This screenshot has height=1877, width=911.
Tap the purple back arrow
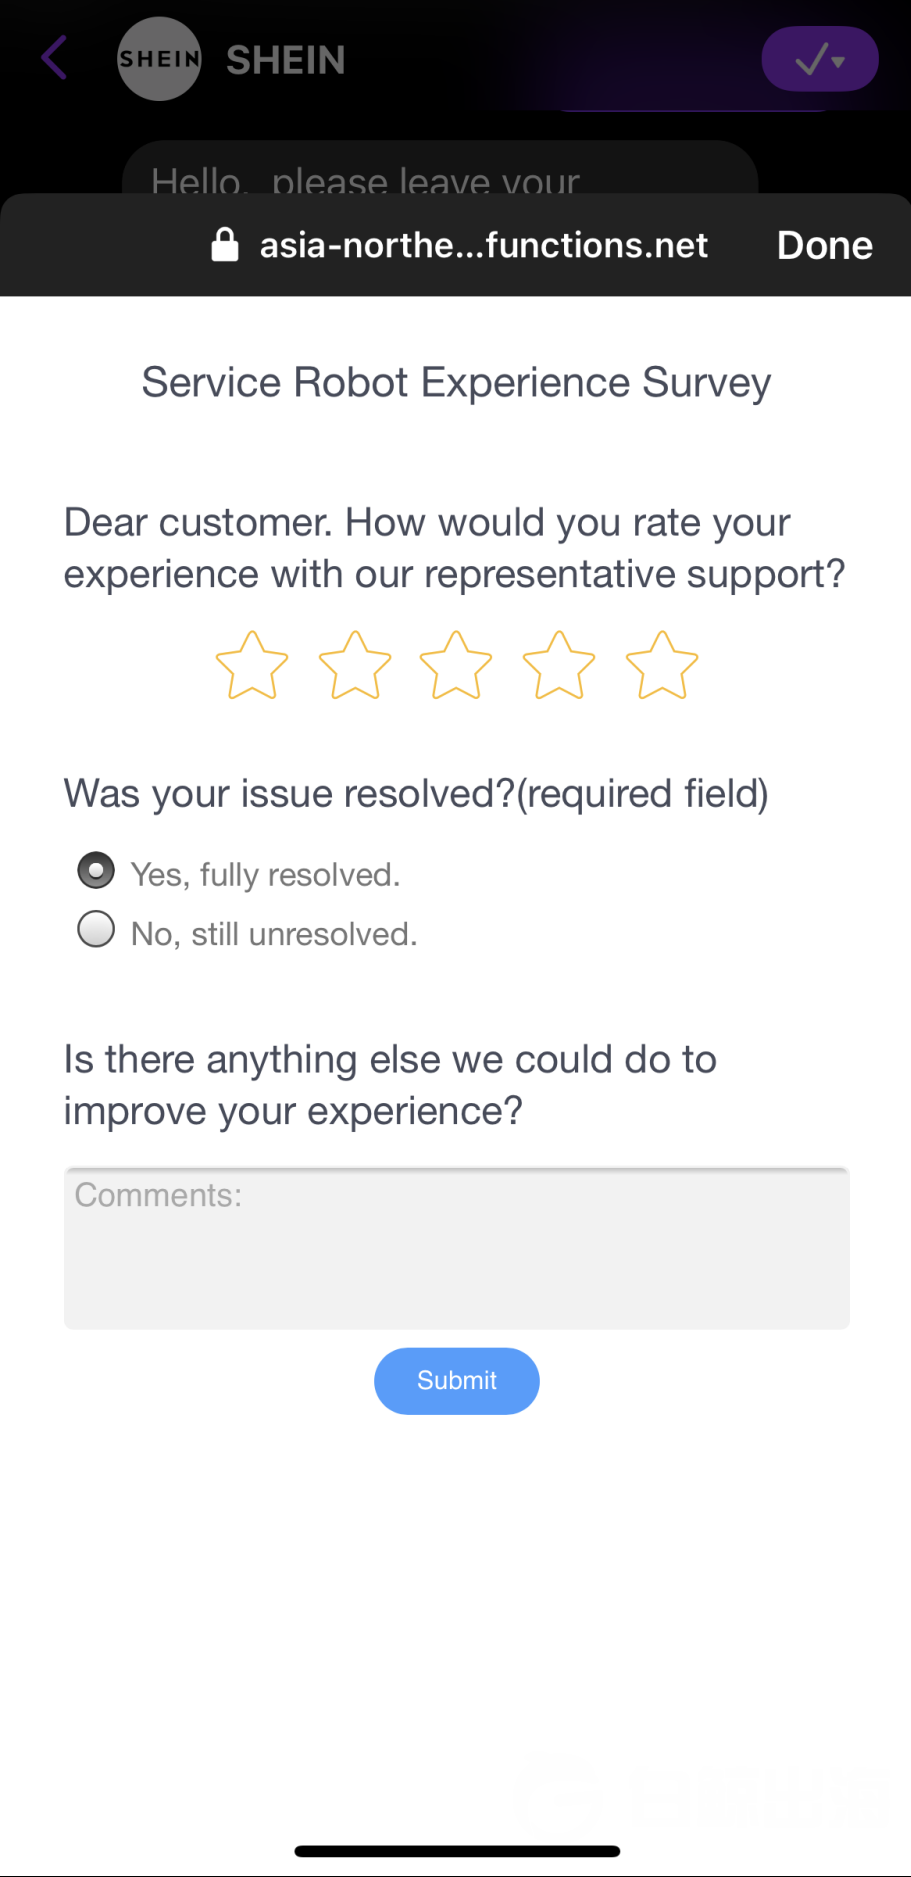pos(55,58)
